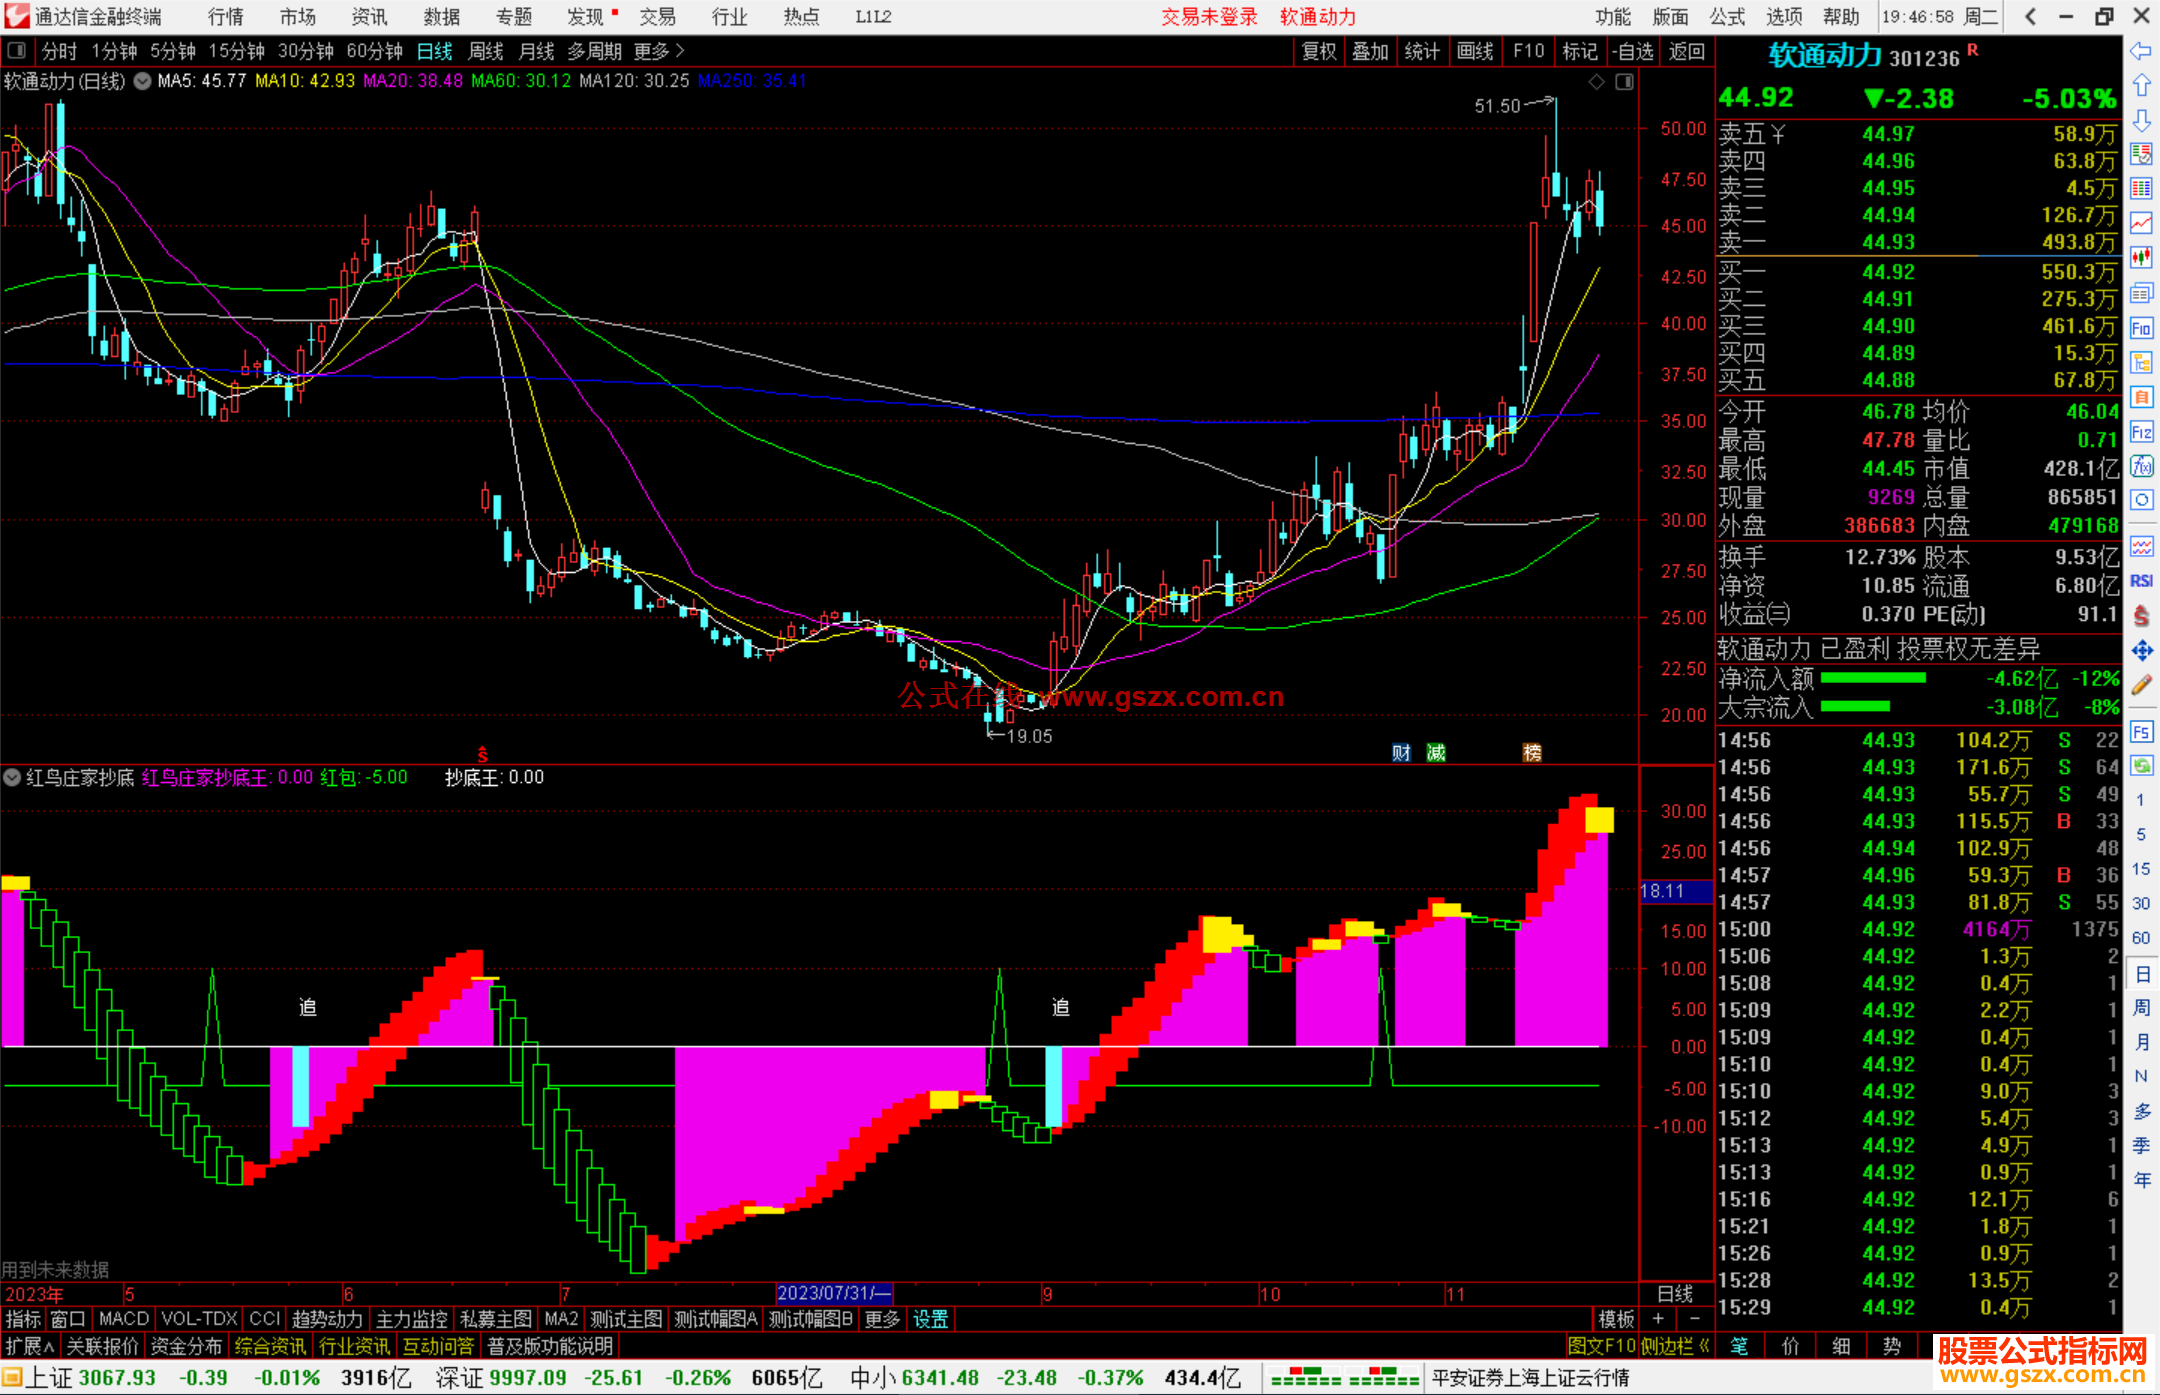
Task: Open the 行情 menu
Action: pos(225,17)
